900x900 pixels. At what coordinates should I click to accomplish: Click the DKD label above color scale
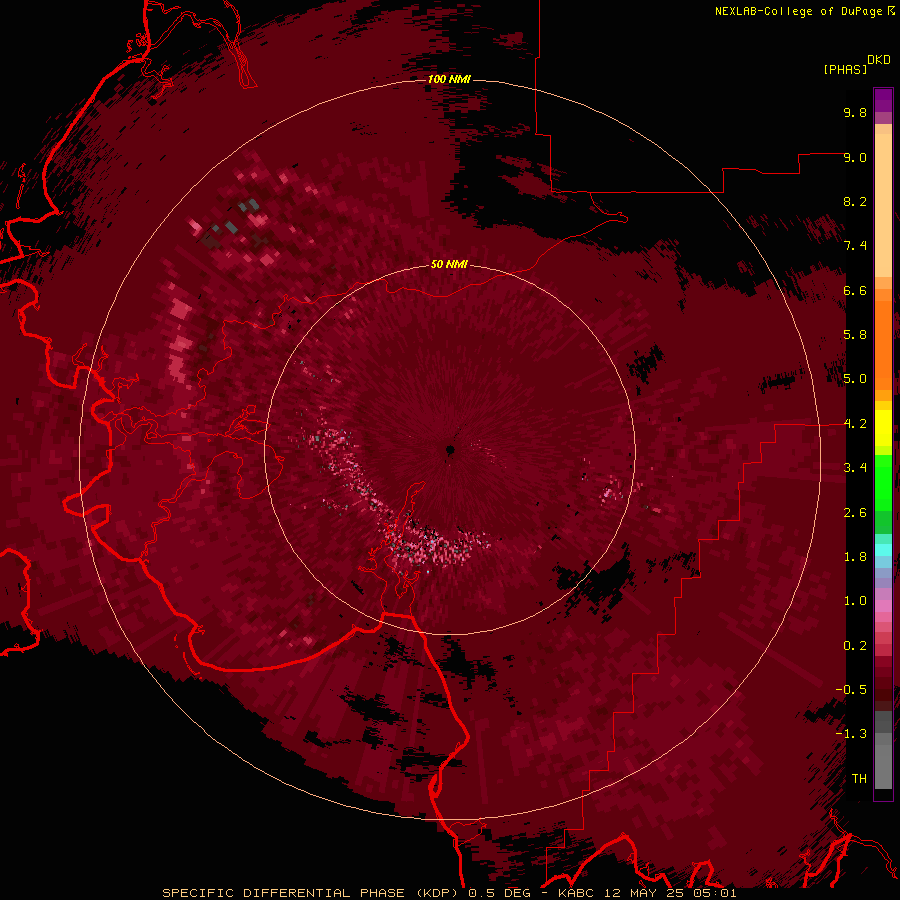878,59
